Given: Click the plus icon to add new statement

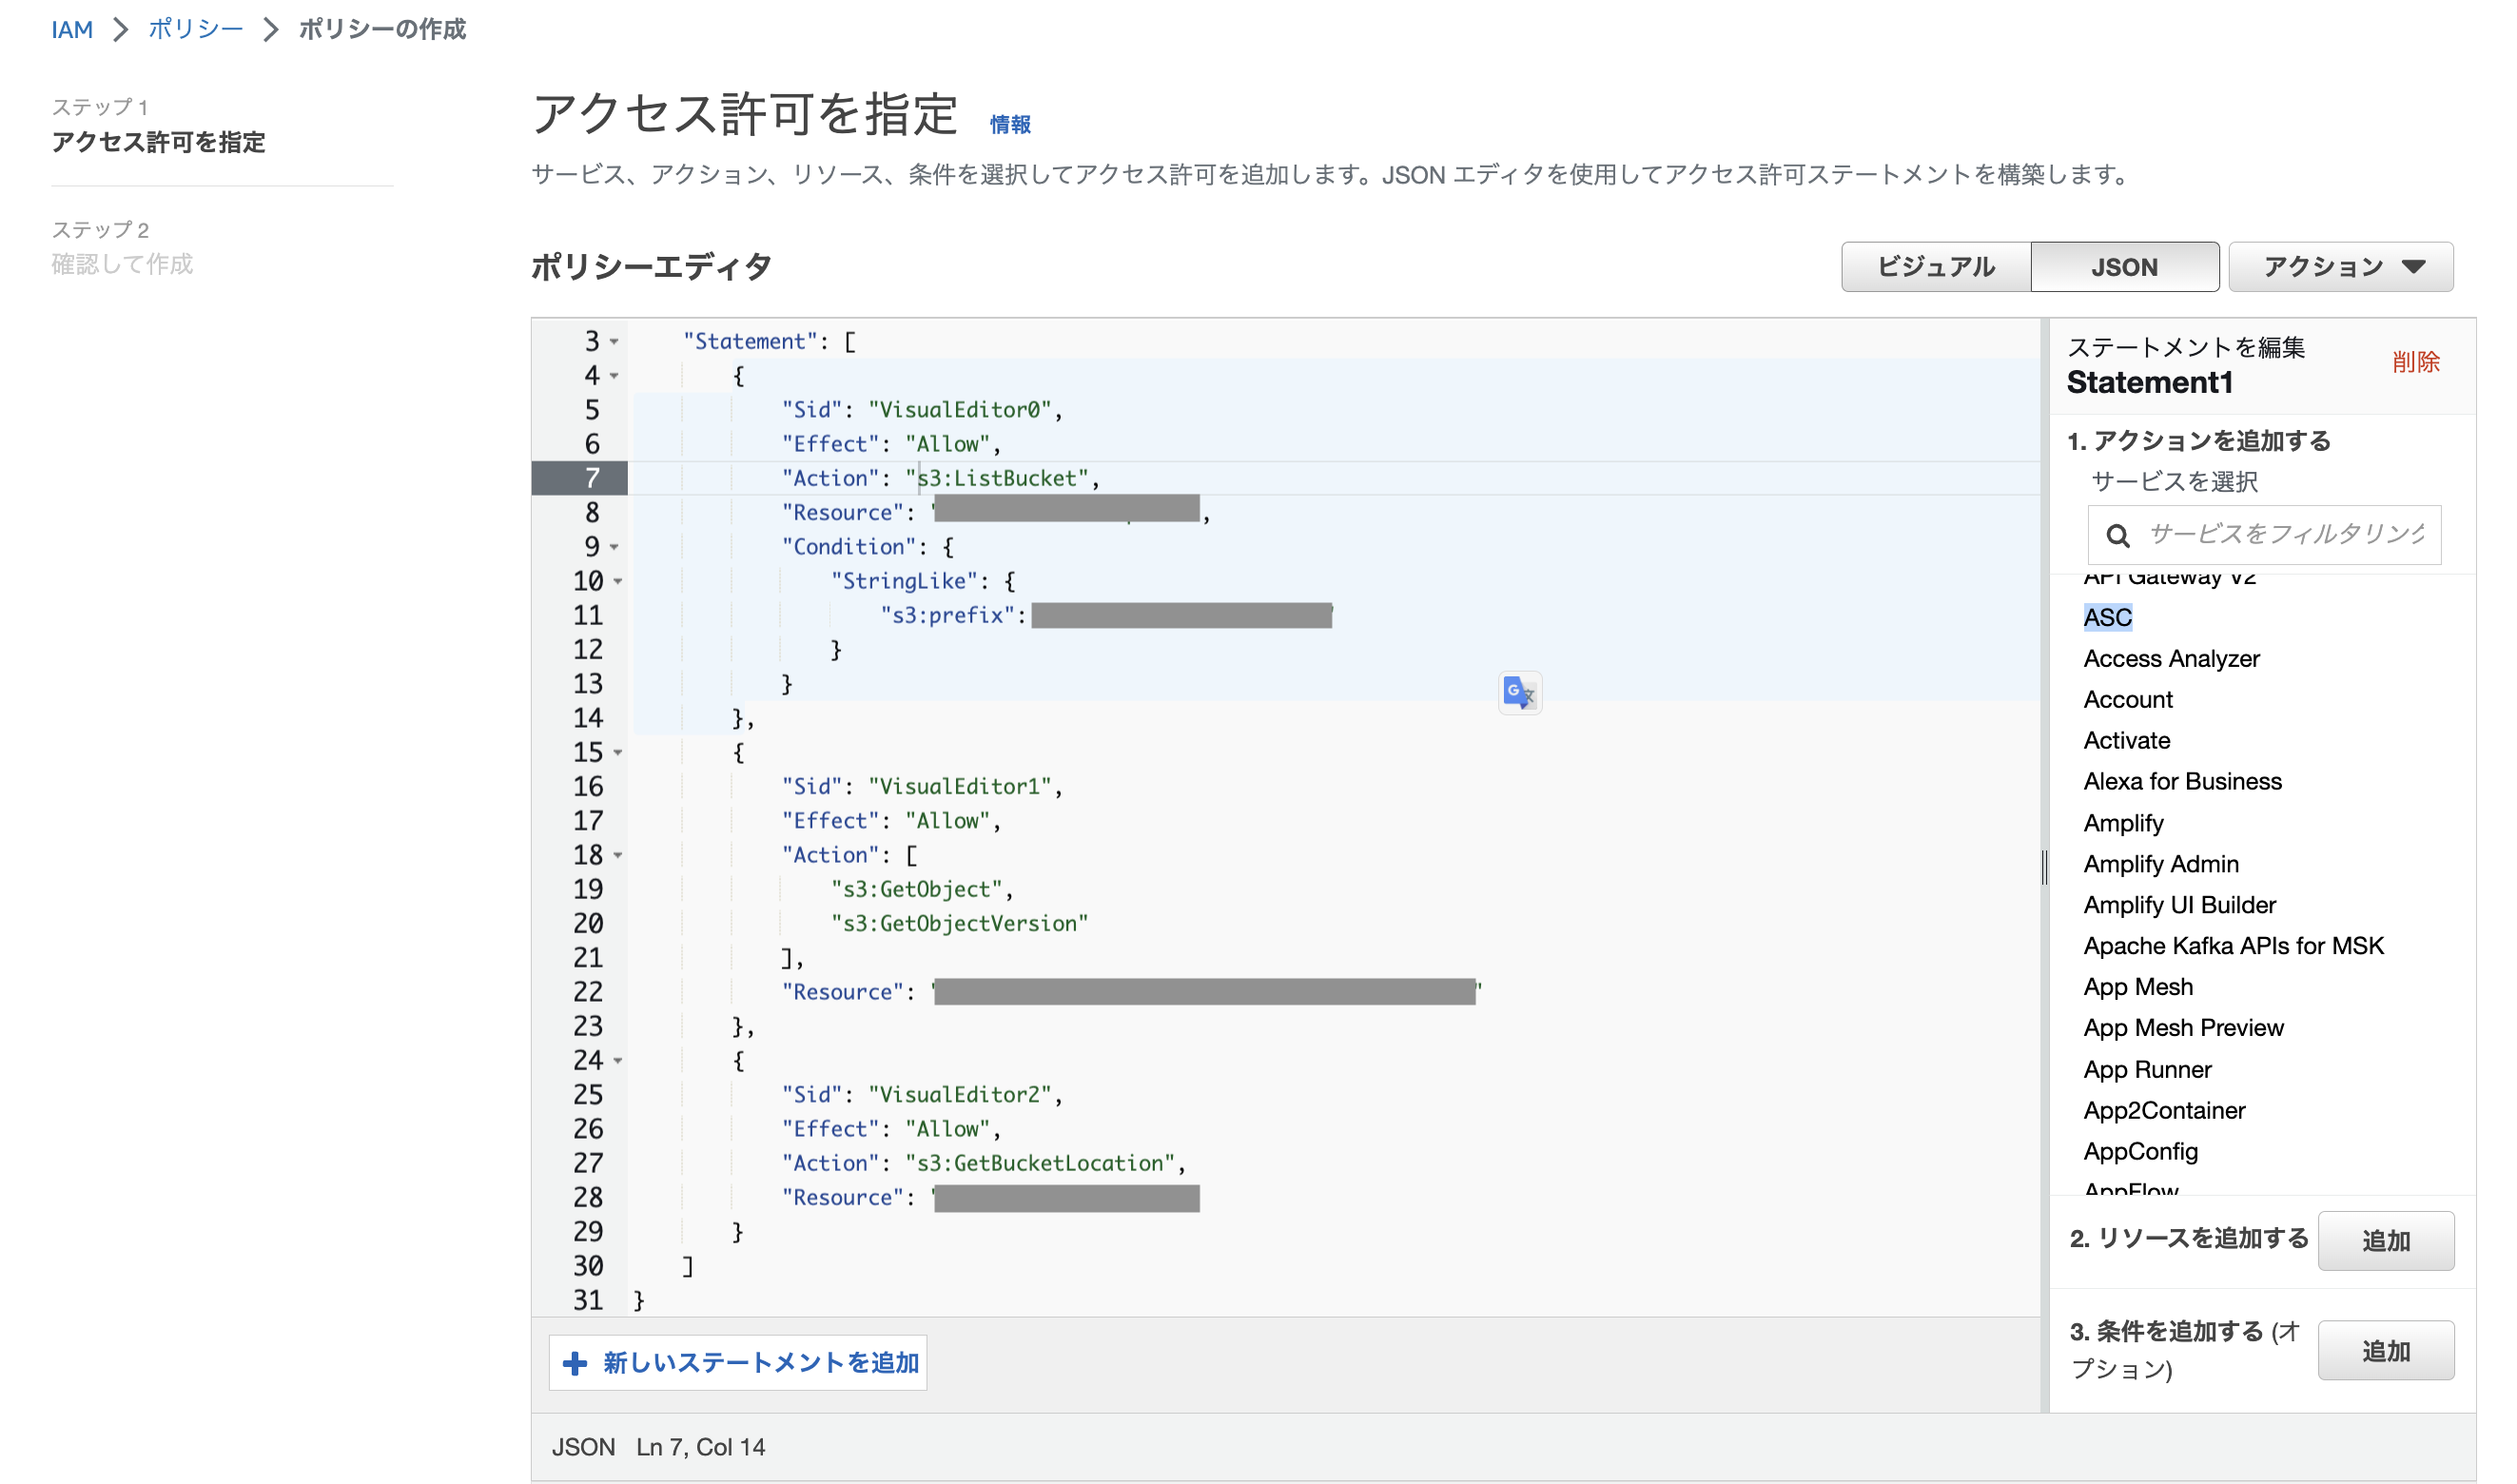Looking at the screenshot, I should coord(575,1363).
